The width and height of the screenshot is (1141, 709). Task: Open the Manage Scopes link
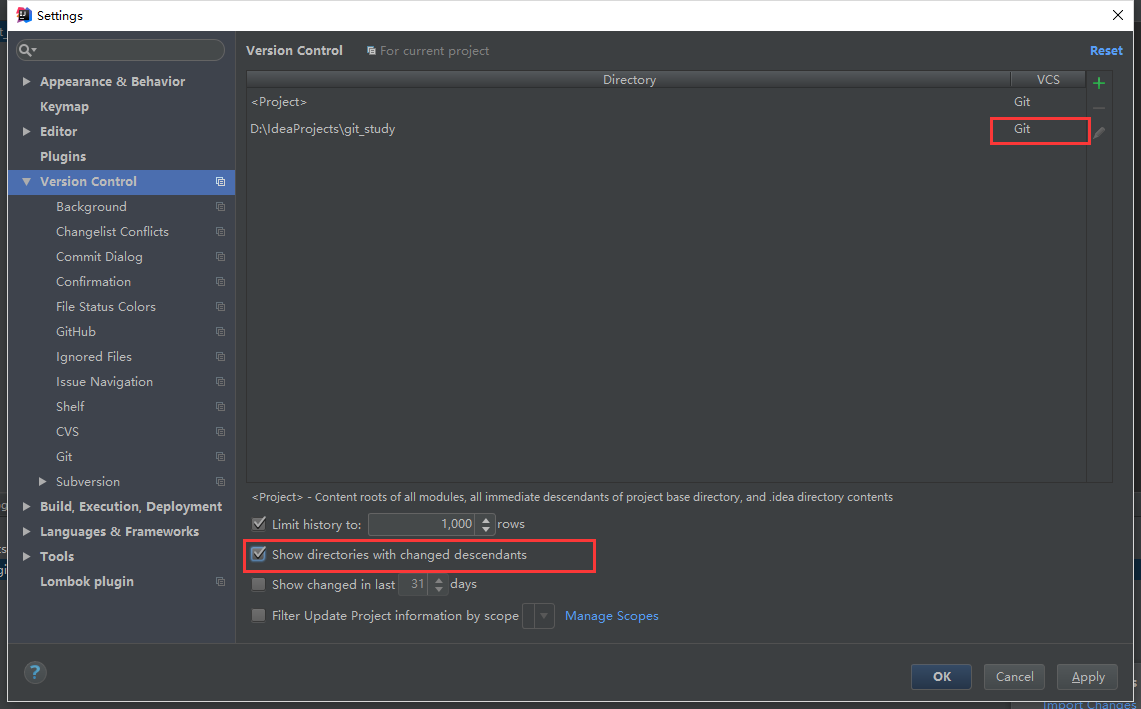click(611, 616)
